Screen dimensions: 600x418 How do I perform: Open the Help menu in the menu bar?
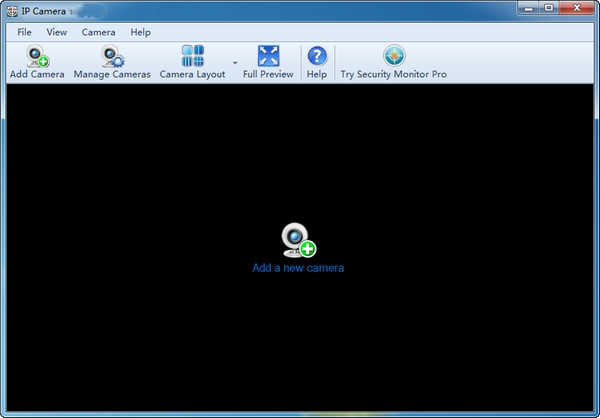click(140, 32)
